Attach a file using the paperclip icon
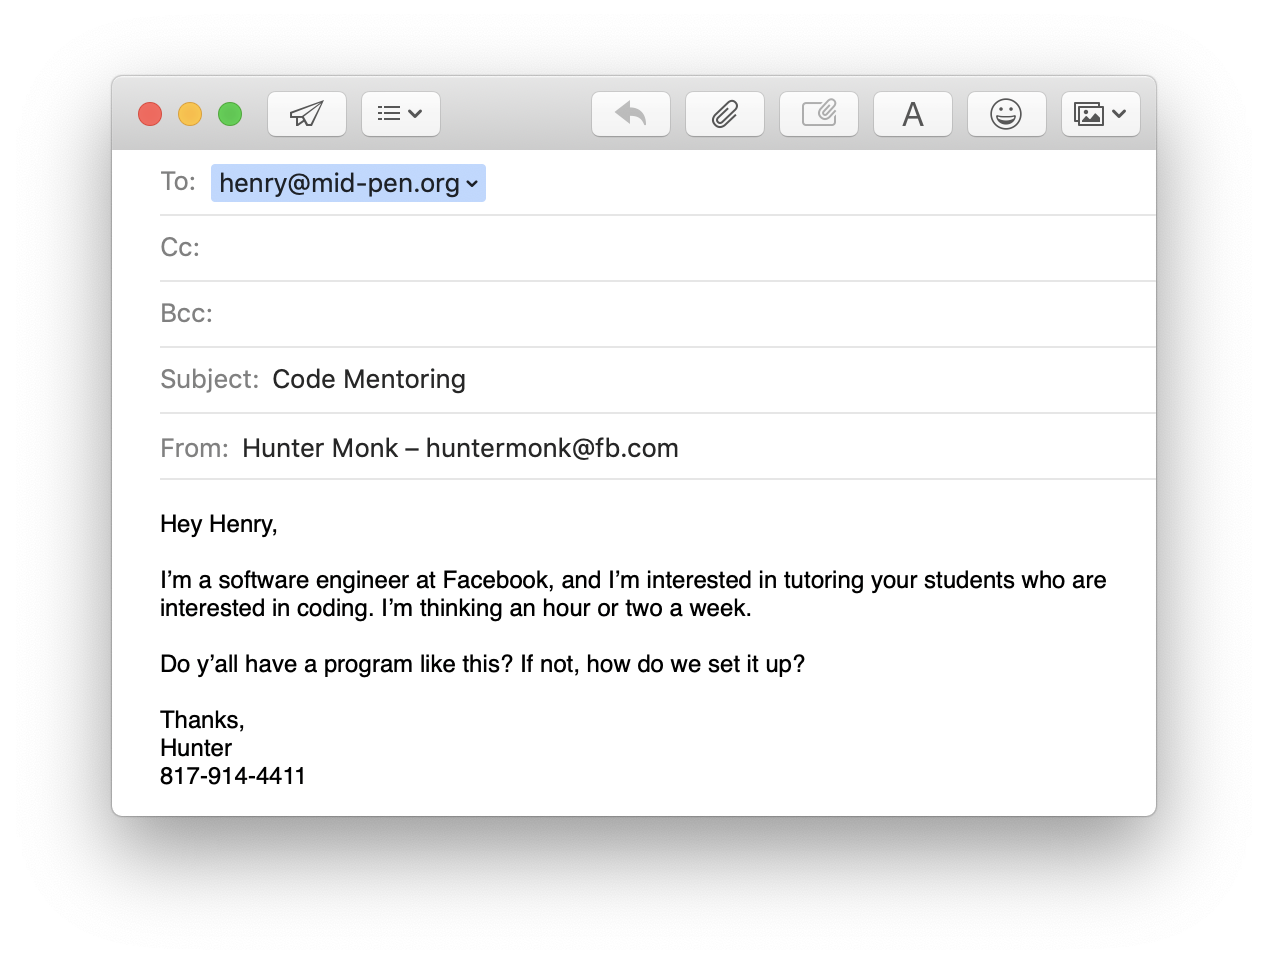This screenshot has width=1268, height=964. pos(725,114)
